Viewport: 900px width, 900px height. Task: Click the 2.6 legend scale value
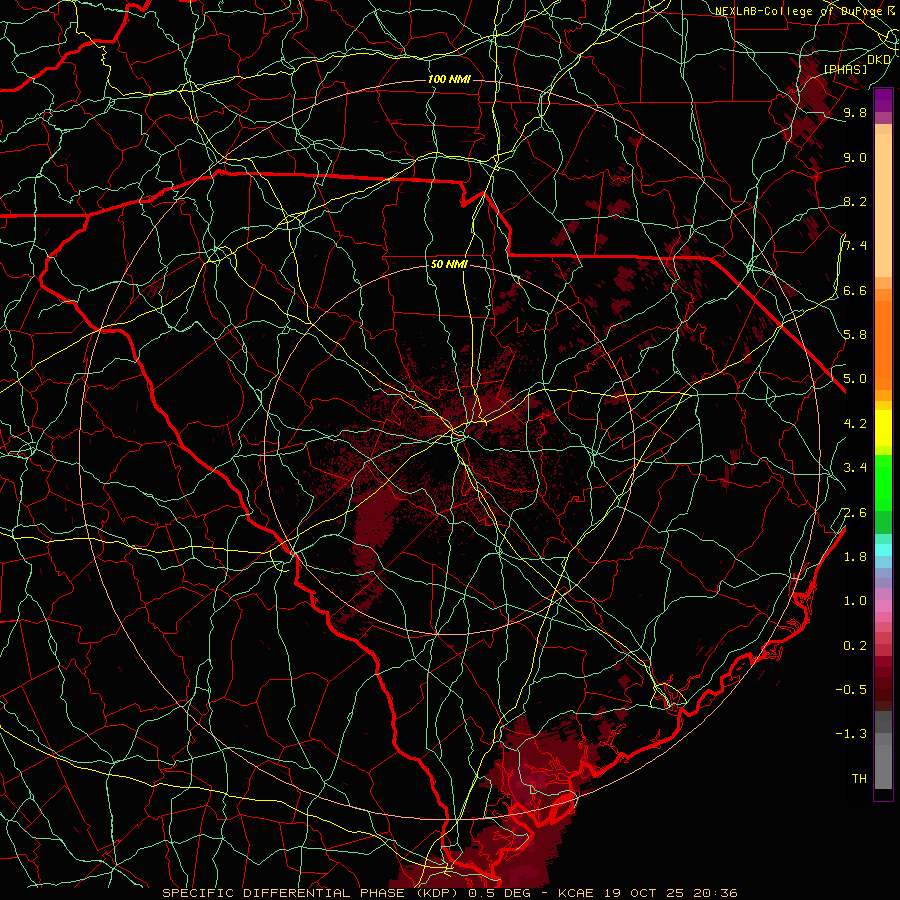pyautogui.click(x=855, y=513)
